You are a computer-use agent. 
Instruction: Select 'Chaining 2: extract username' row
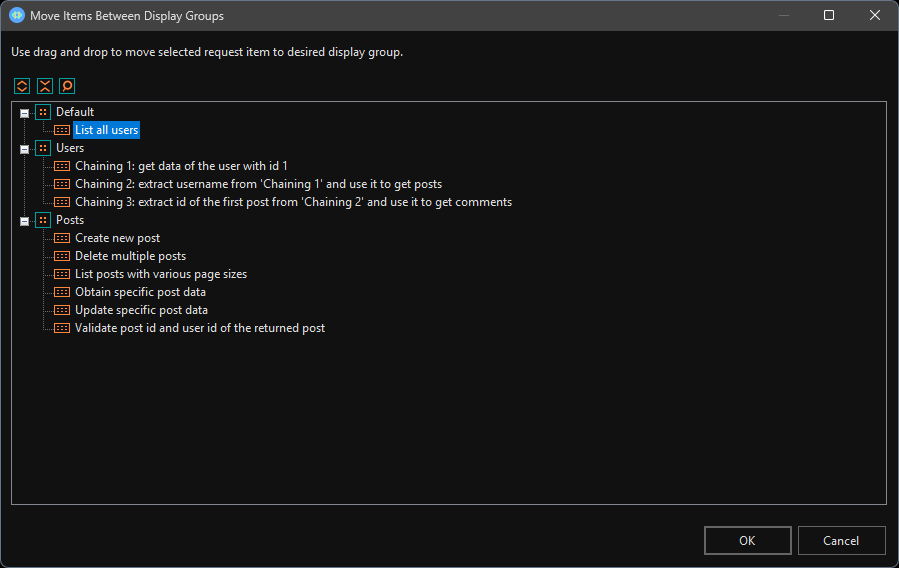coord(259,184)
